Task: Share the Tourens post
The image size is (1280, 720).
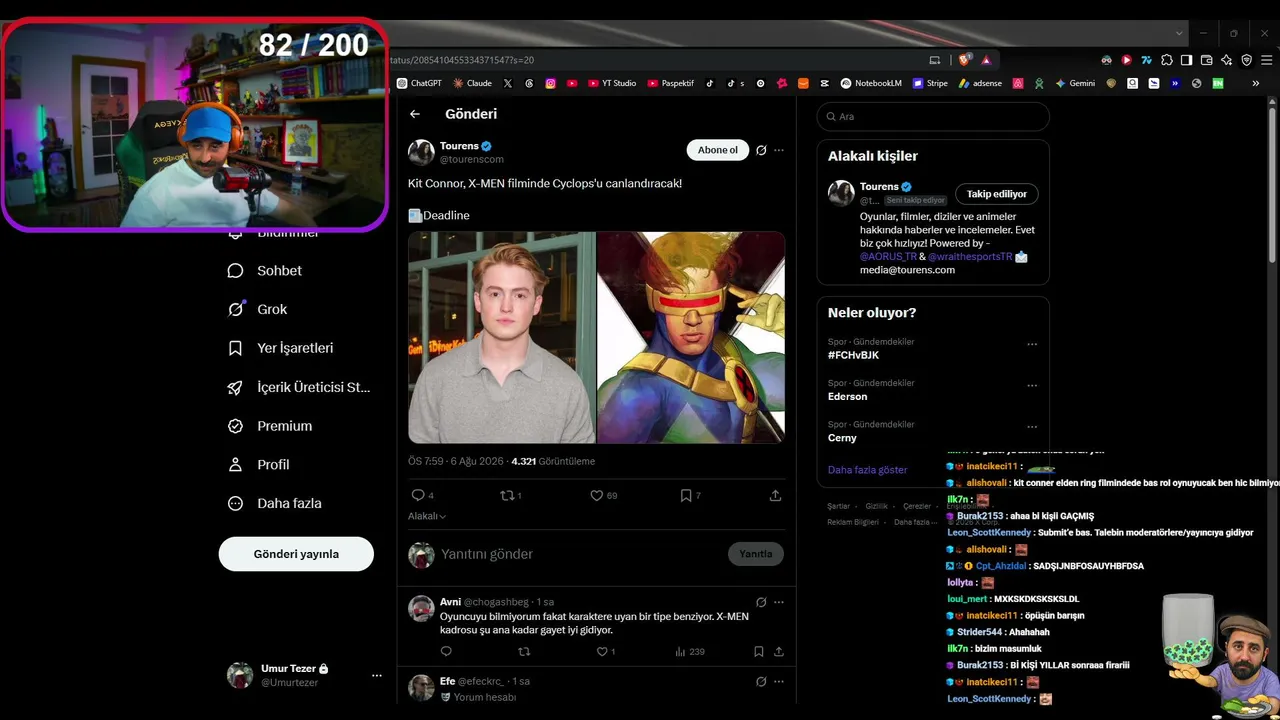Action: click(775, 495)
